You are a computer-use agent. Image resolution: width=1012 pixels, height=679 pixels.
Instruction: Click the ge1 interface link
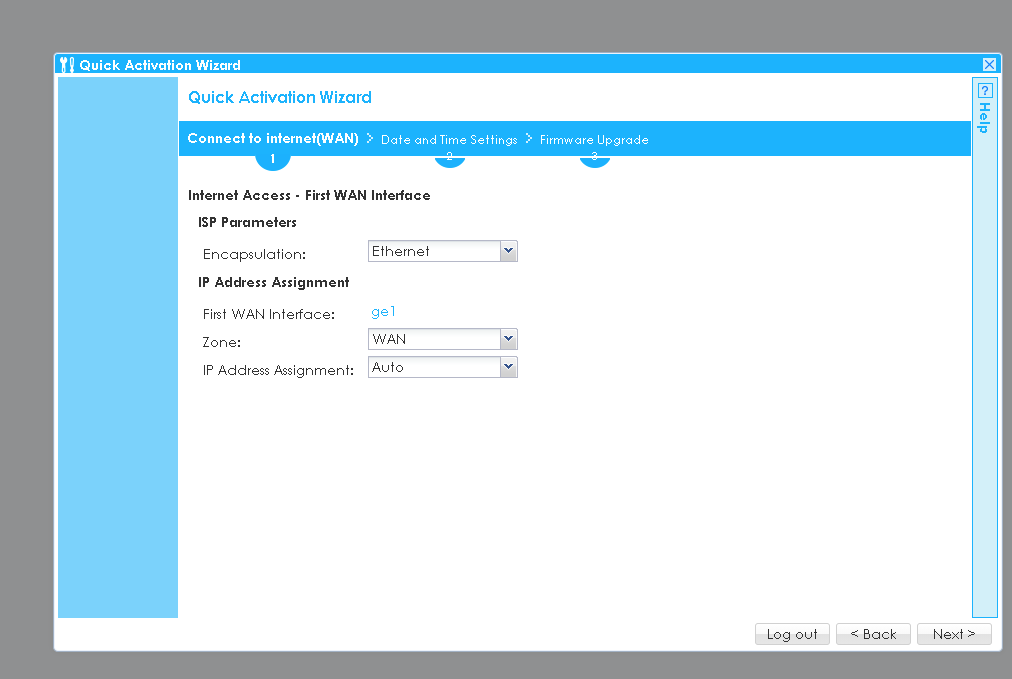pos(383,311)
